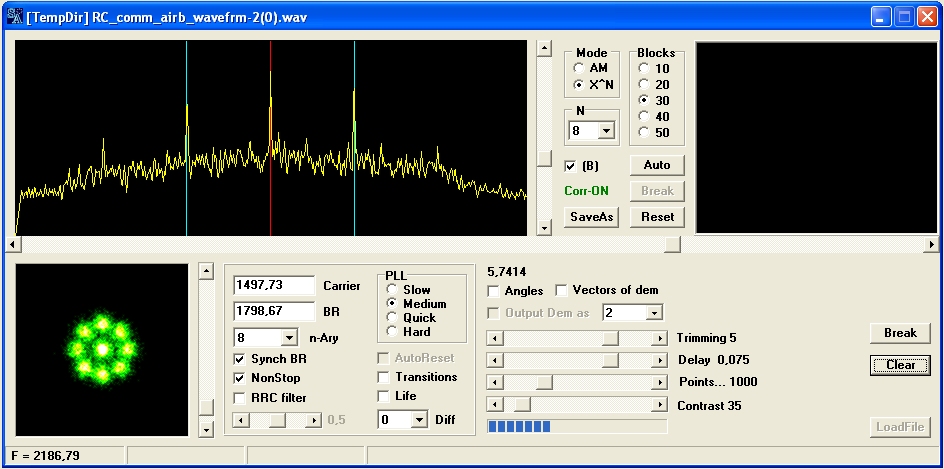The height and width of the screenshot is (469, 944).
Task: Check the Vectors of dem option
Action: [x=561, y=291]
